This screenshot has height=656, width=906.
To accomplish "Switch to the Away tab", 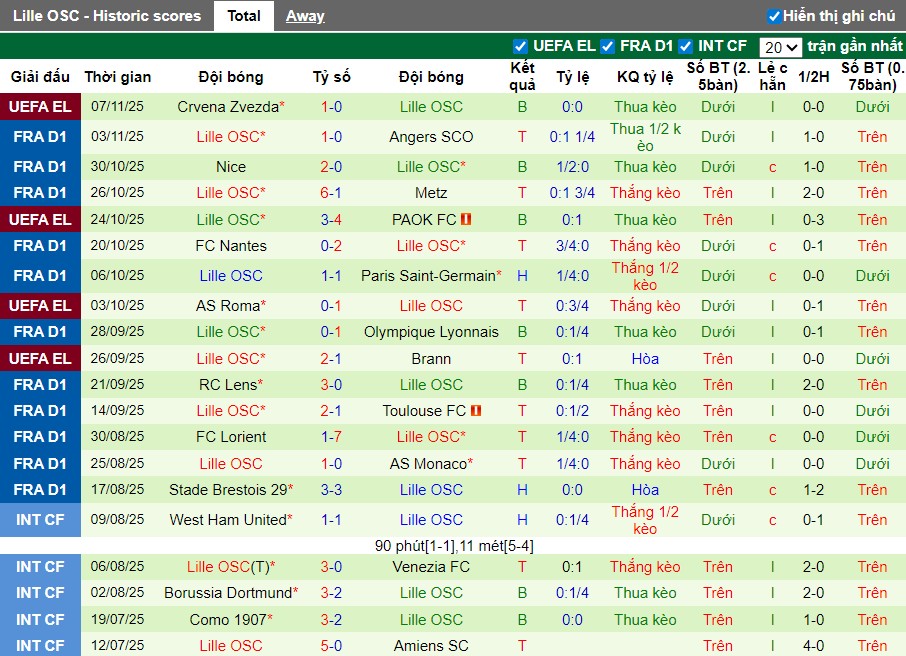I will (305, 16).
